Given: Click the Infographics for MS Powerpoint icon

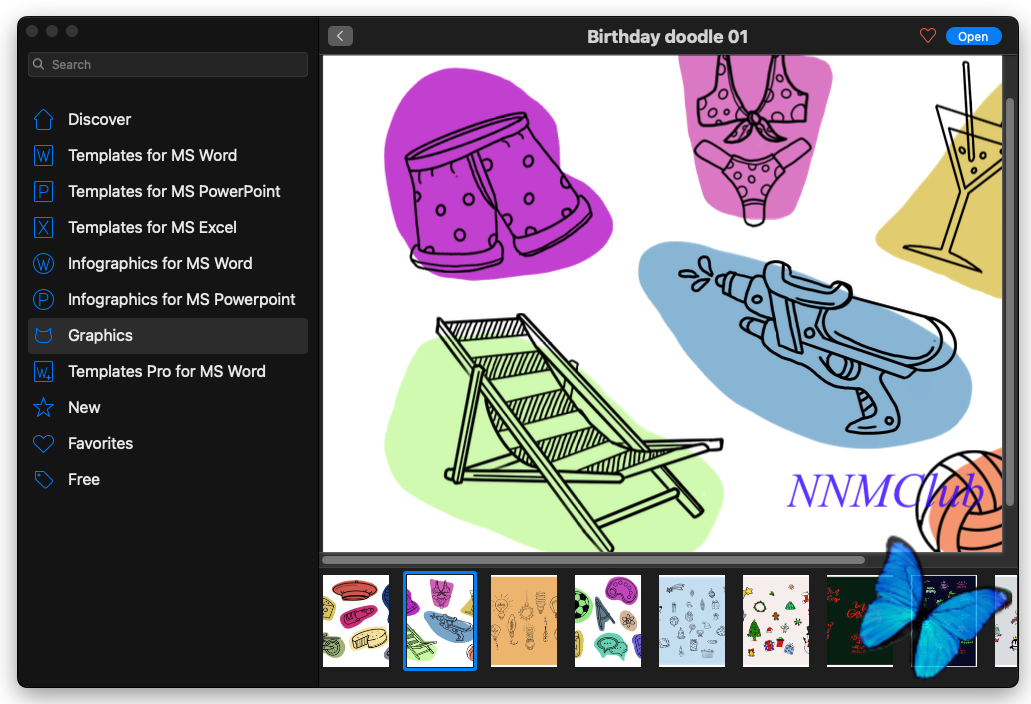Looking at the screenshot, I should point(43,300).
